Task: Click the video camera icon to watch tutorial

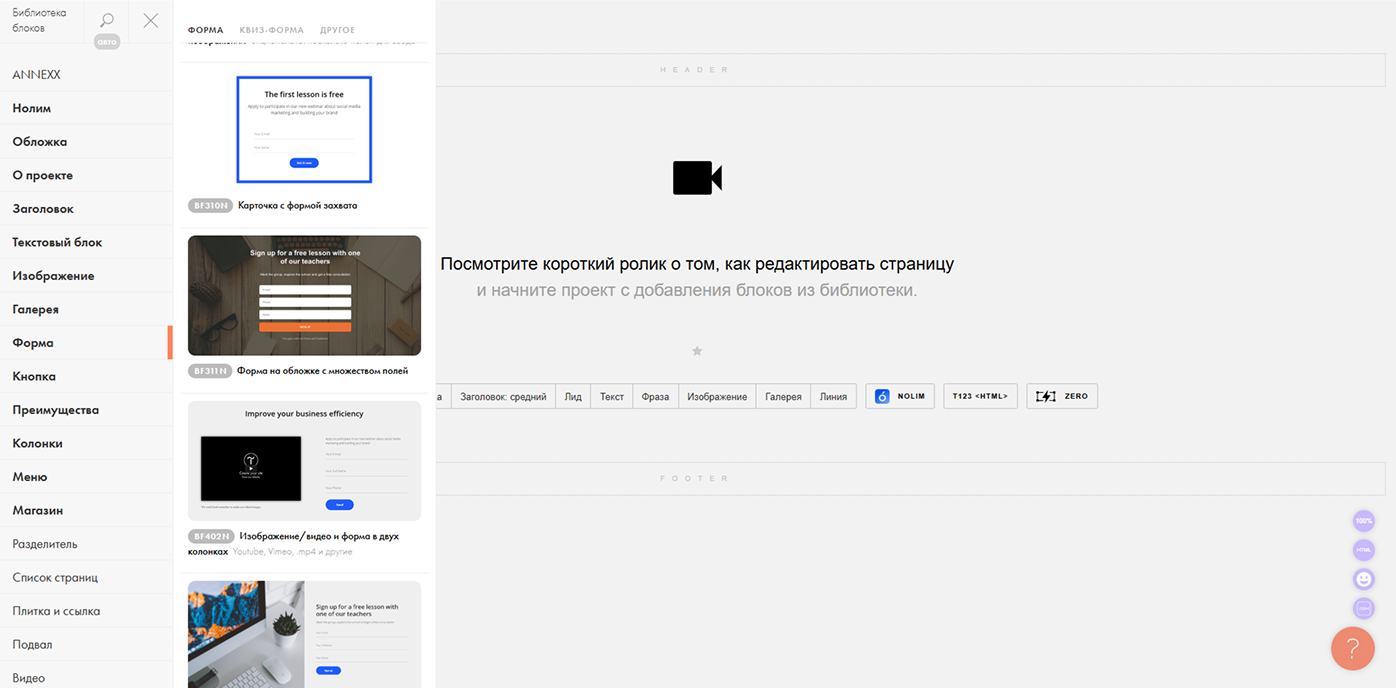Action: [x=696, y=176]
